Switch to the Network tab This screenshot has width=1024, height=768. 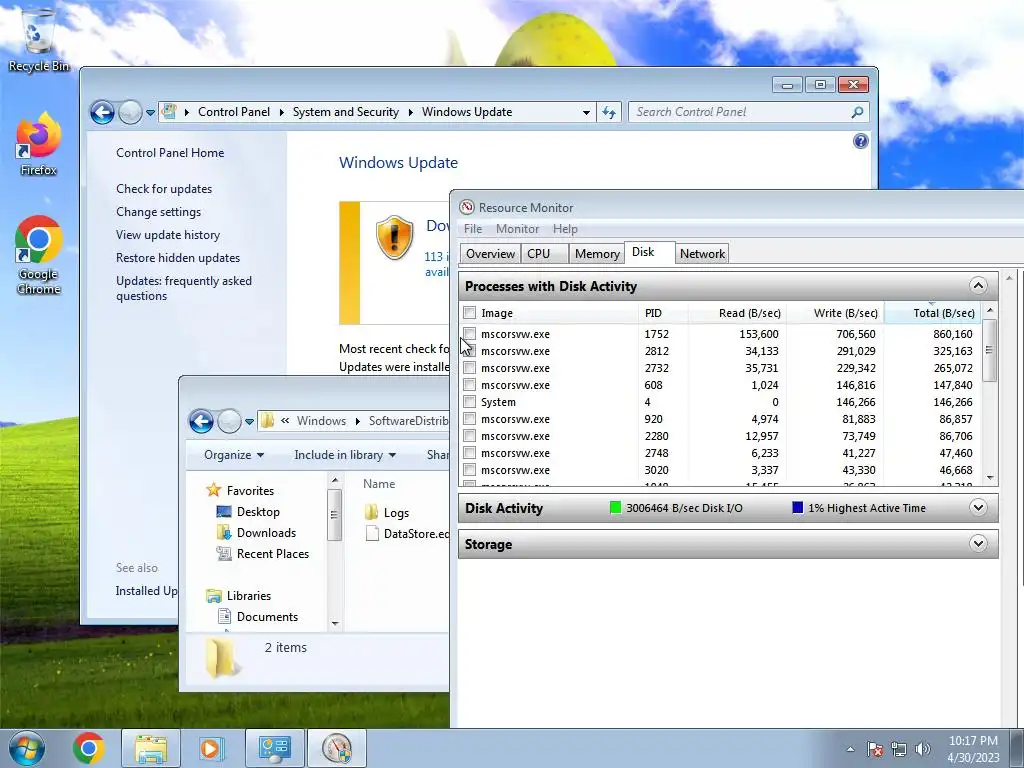pos(702,253)
